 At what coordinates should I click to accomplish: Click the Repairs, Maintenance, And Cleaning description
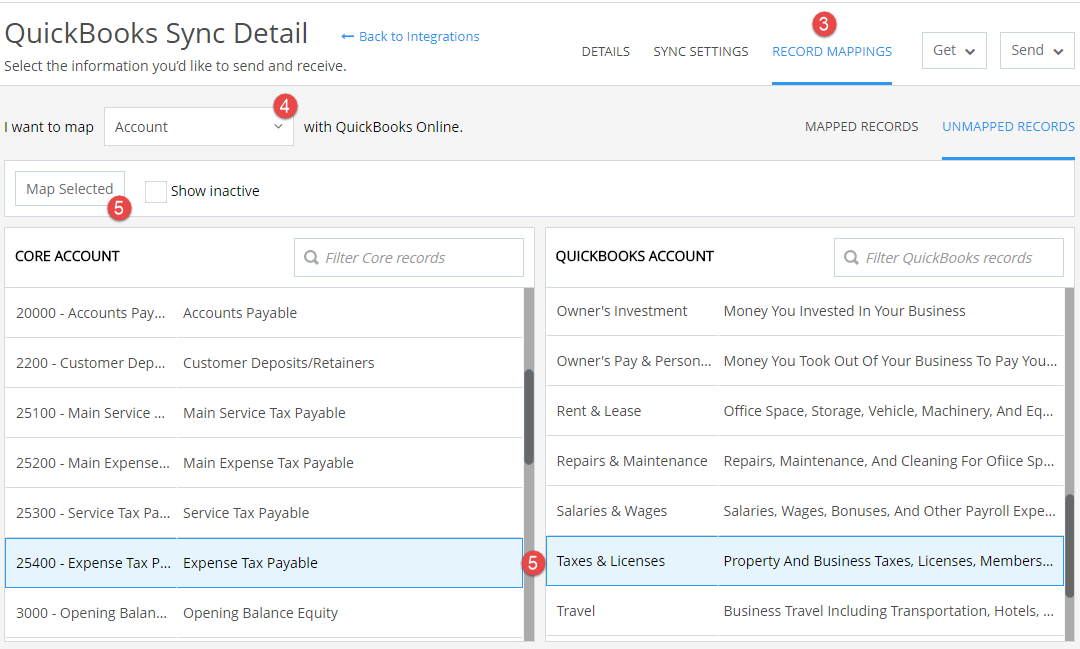[x=889, y=461]
